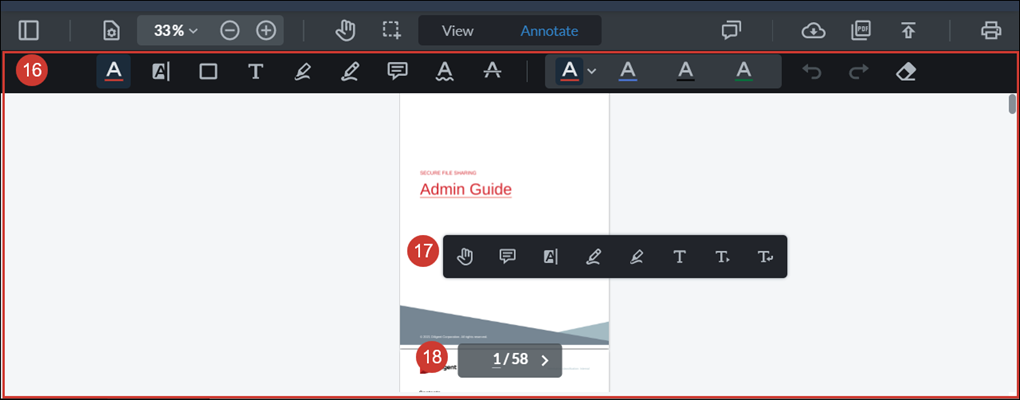Expand the underline color preset dropdown arrow
The width and height of the screenshot is (1020, 400).
pos(592,71)
